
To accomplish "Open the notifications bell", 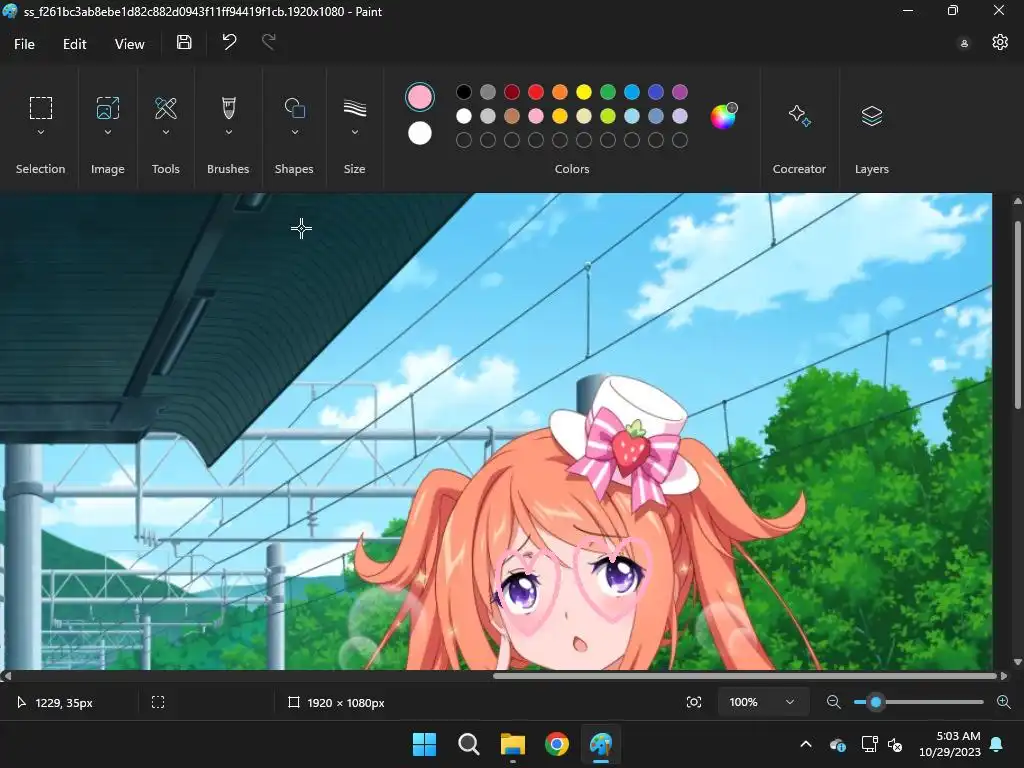I will pyautogui.click(x=997, y=744).
